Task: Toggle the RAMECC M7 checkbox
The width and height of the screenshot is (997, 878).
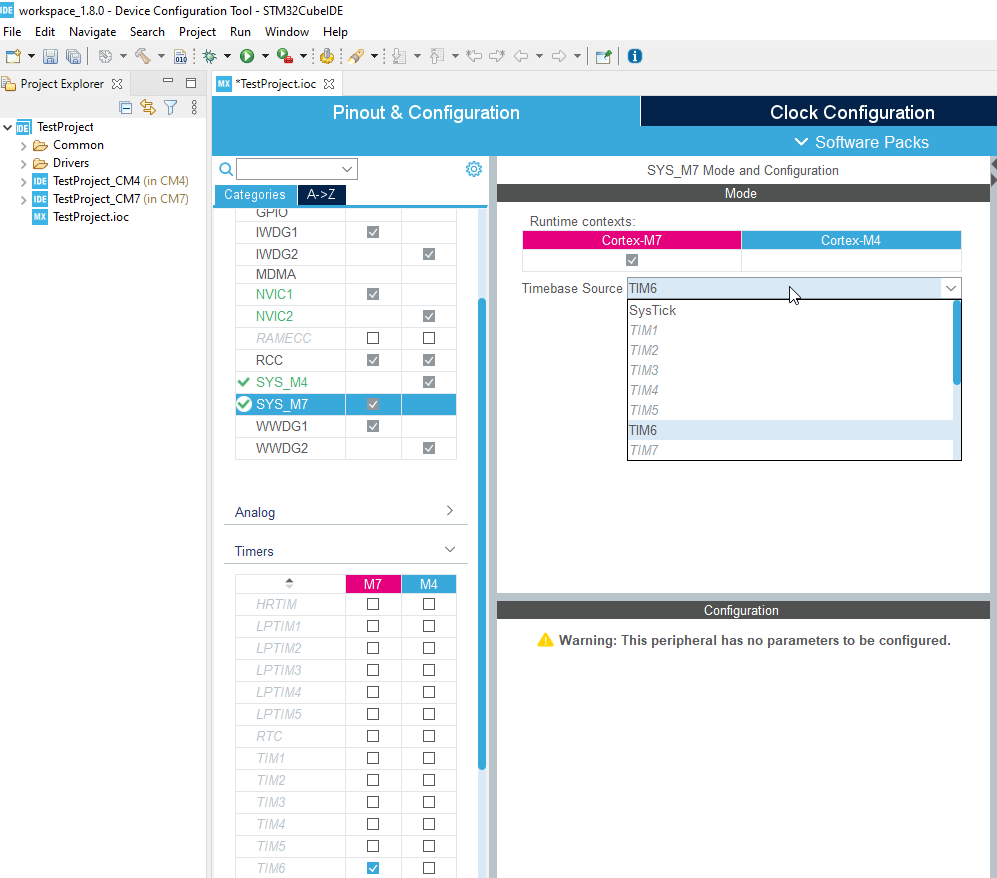Action: pyautogui.click(x=373, y=338)
